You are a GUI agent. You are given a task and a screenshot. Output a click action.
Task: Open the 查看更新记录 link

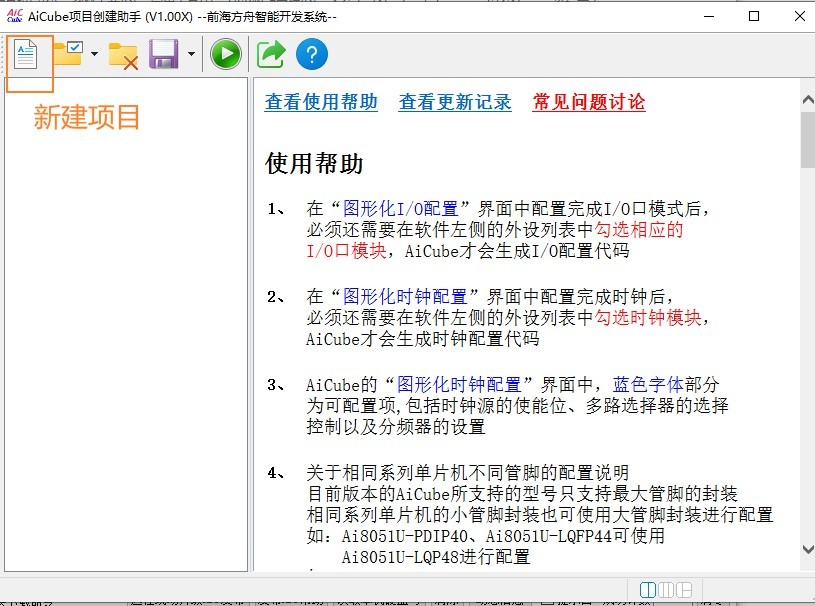click(x=455, y=102)
